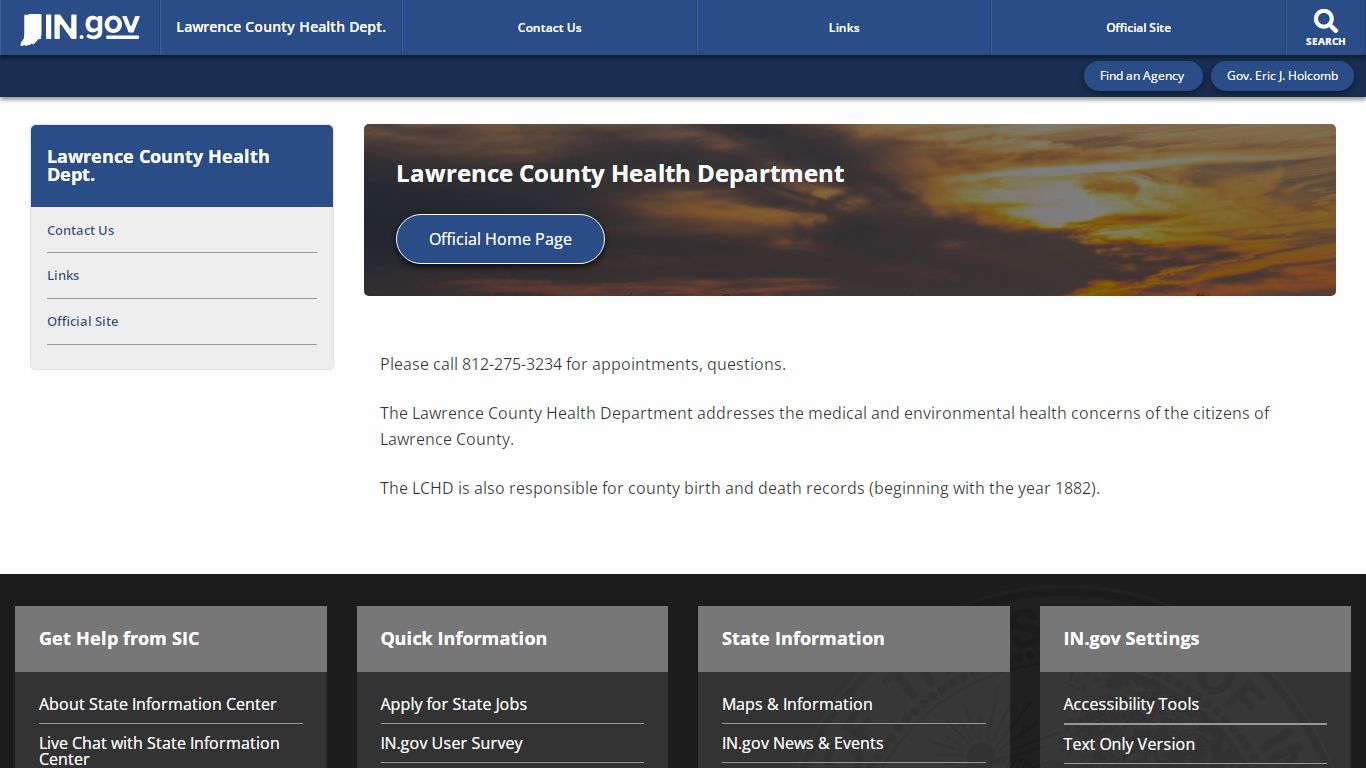Open Gov. Eric J. Holcomb page
This screenshot has width=1366, height=768.
(1283, 75)
